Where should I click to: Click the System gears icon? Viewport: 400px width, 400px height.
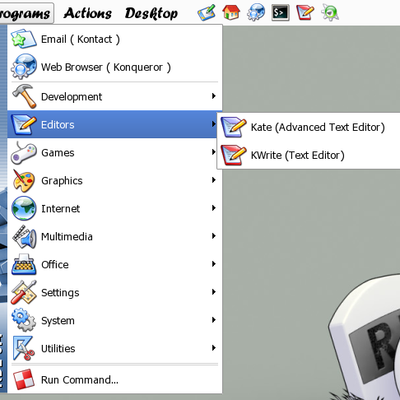(x=23, y=320)
